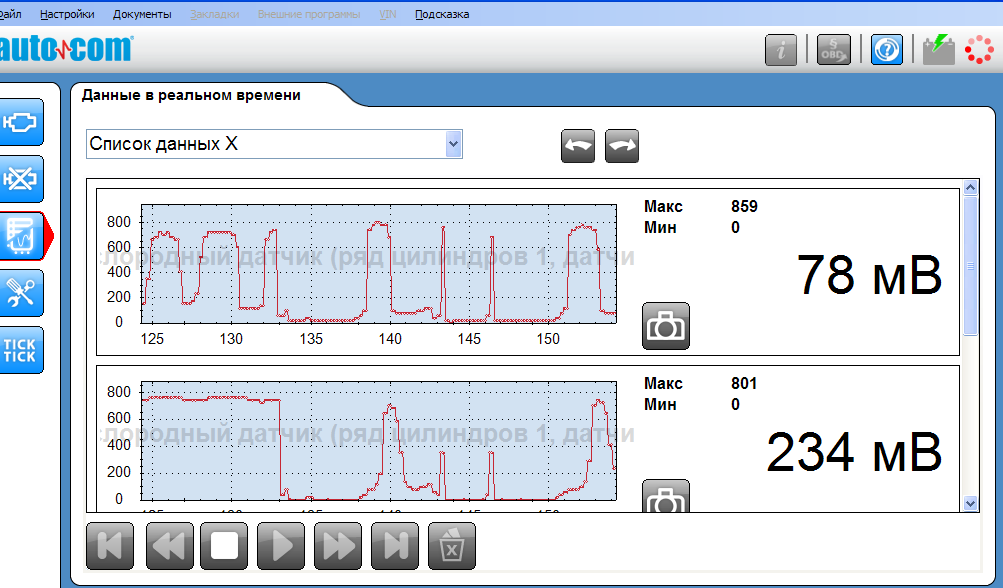Image resolution: width=1003 pixels, height=588 pixels.
Task: Open the Настройки menu
Action: pos(67,14)
